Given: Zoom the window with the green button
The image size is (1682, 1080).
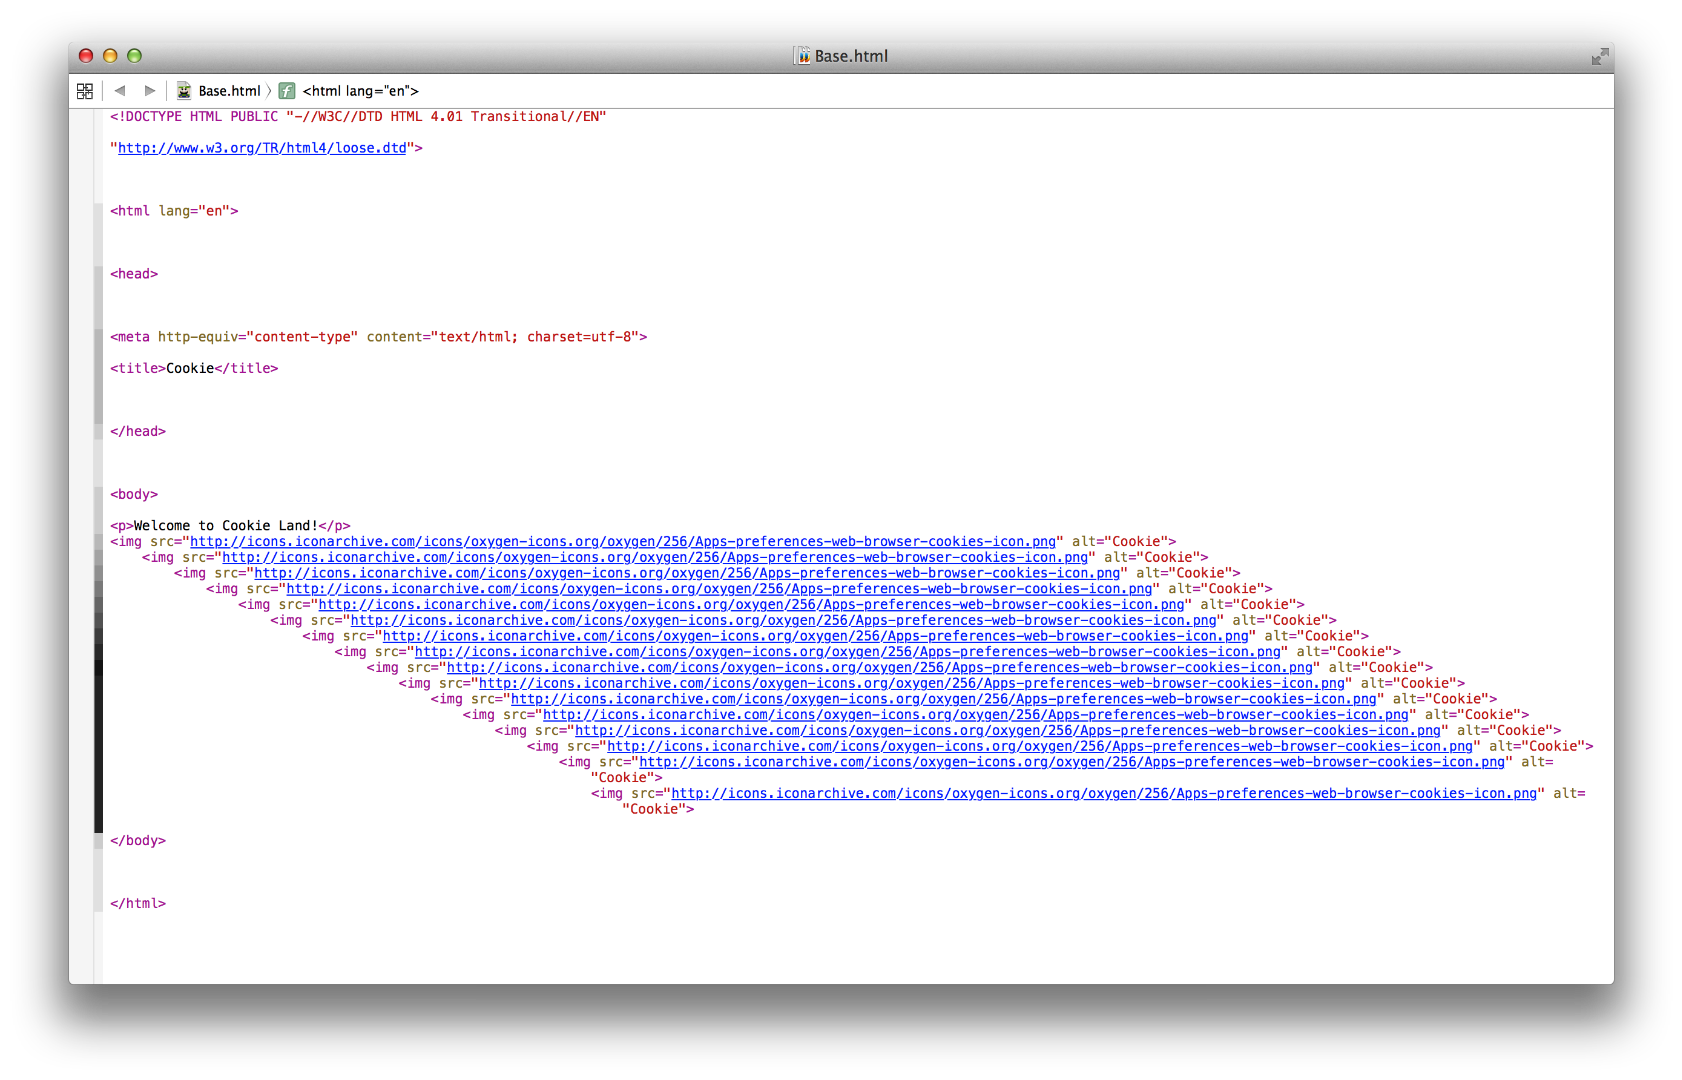Looking at the screenshot, I should tap(134, 56).
